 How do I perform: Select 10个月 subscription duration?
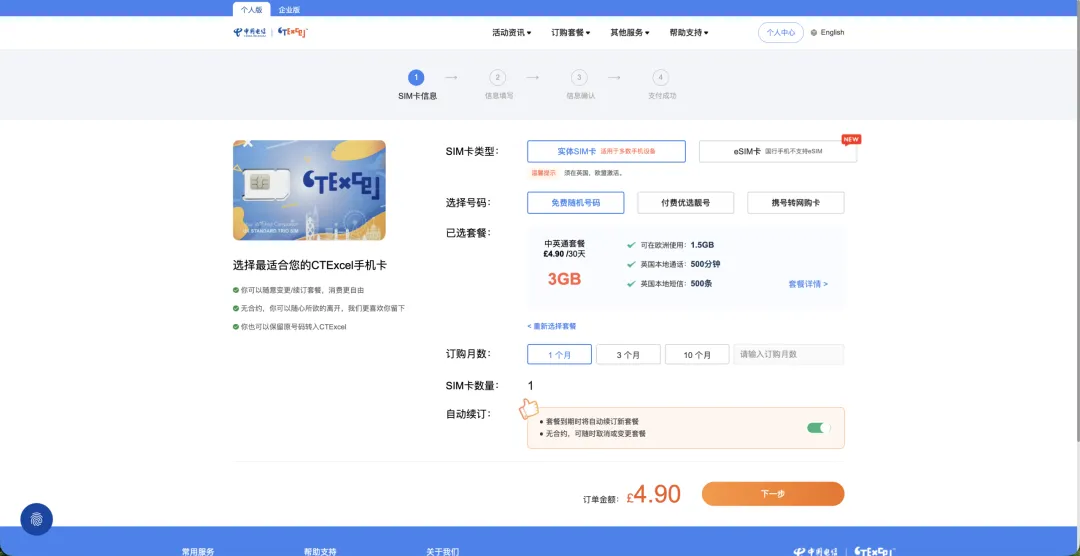tap(697, 354)
